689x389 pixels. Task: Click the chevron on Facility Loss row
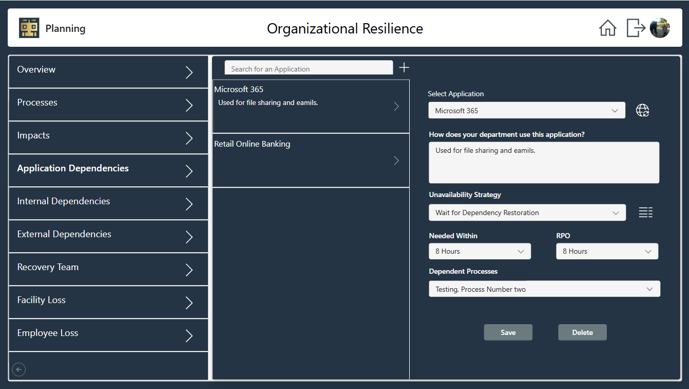pos(189,303)
